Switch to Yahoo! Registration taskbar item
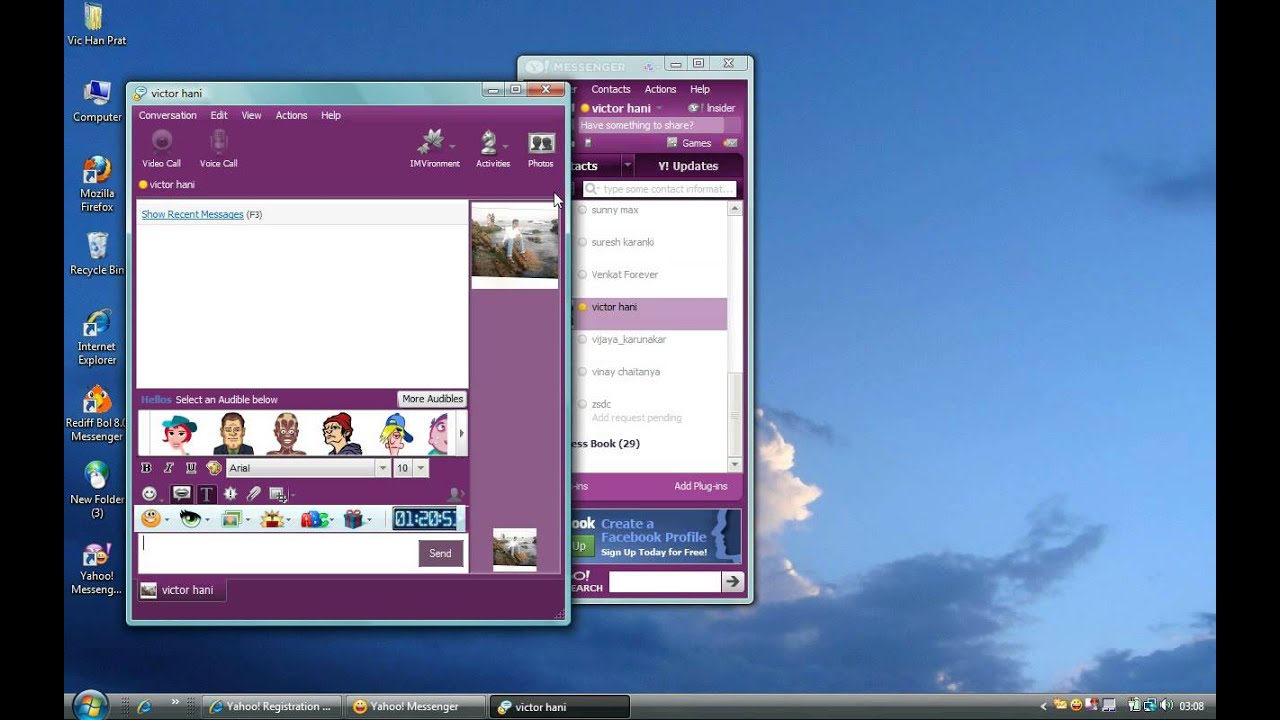1280x720 pixels. tap(271, 706)
